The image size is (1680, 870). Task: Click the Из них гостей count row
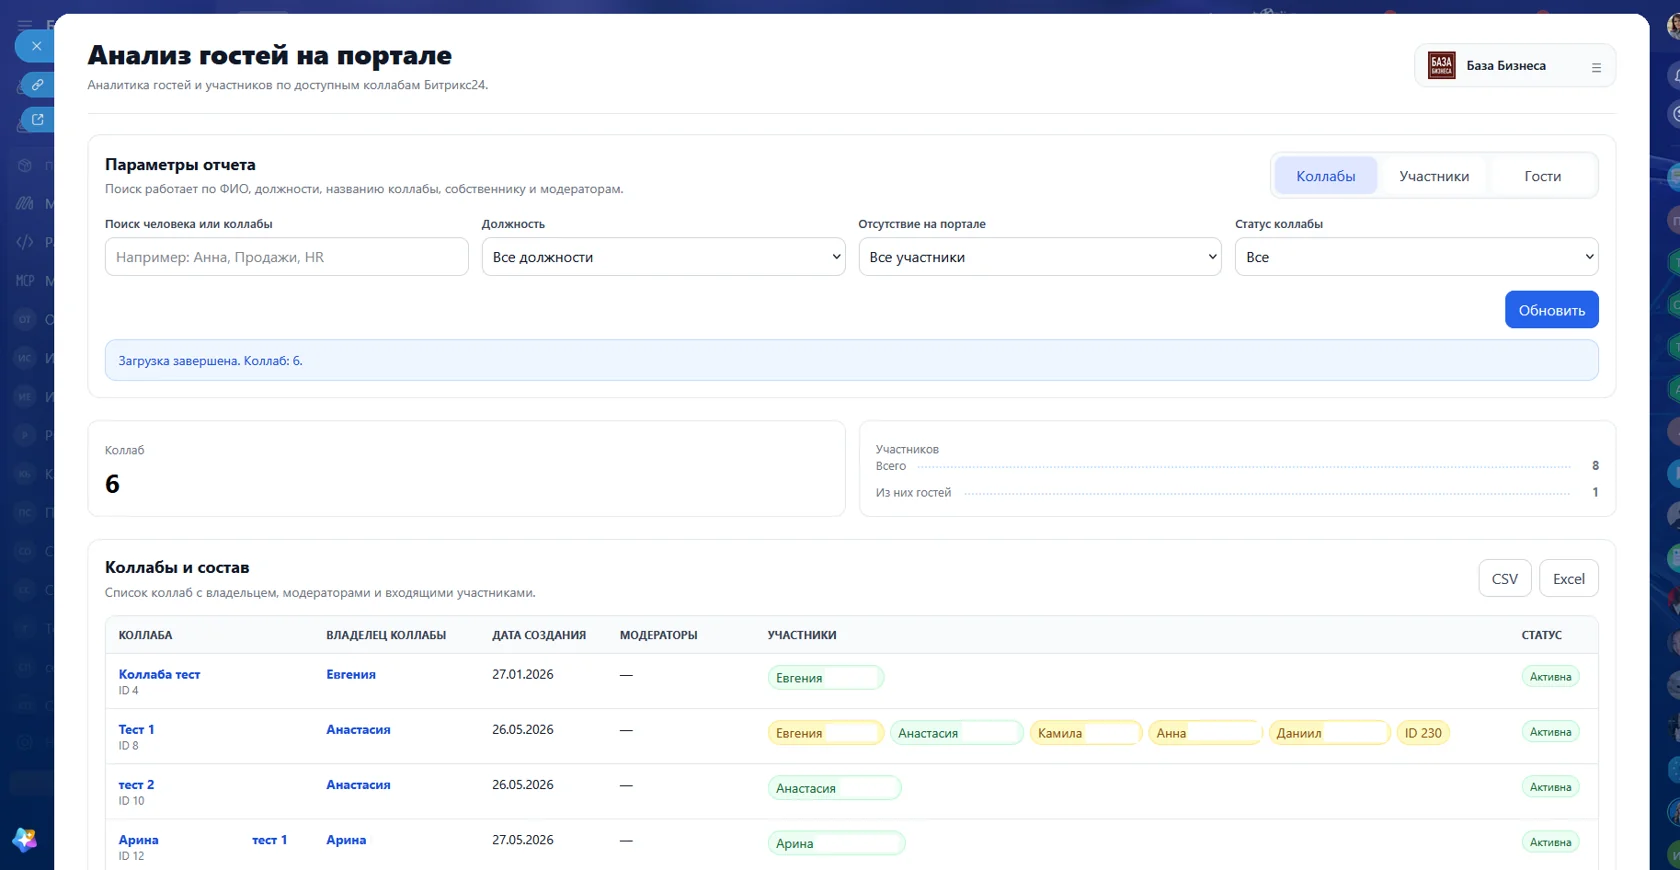(x=1237, y=493)
